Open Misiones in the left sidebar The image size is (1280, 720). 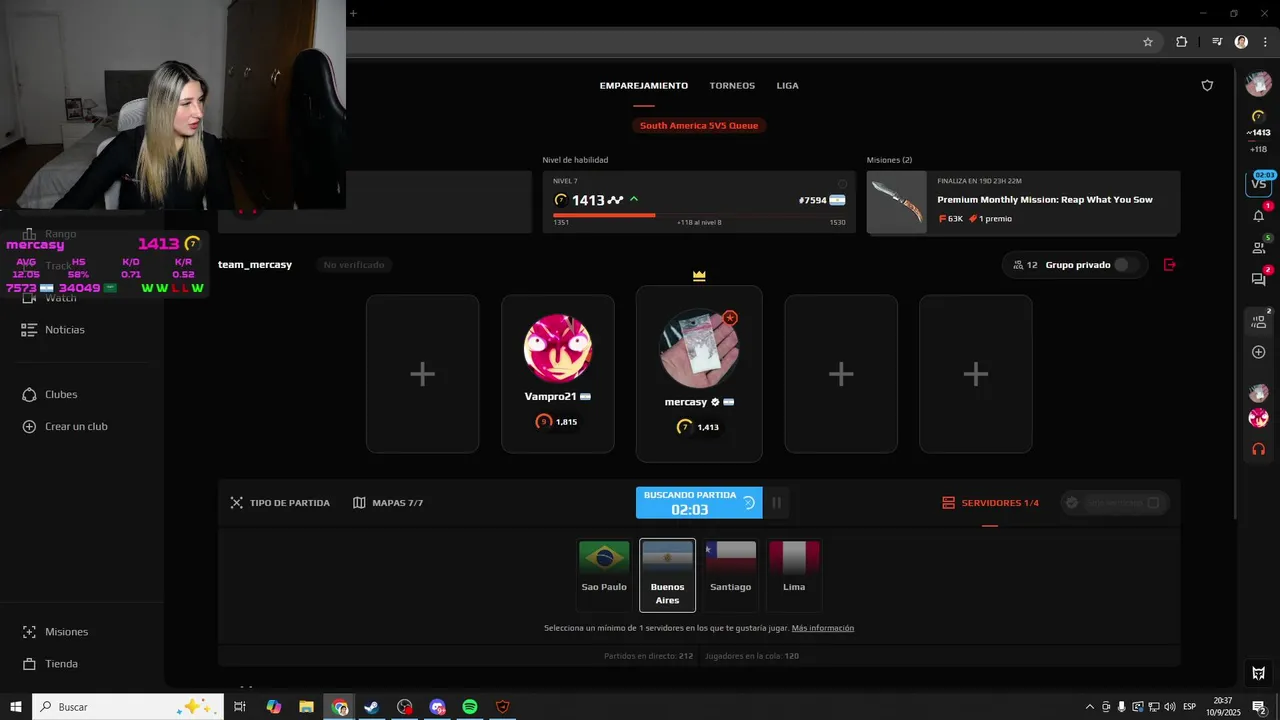55,632
